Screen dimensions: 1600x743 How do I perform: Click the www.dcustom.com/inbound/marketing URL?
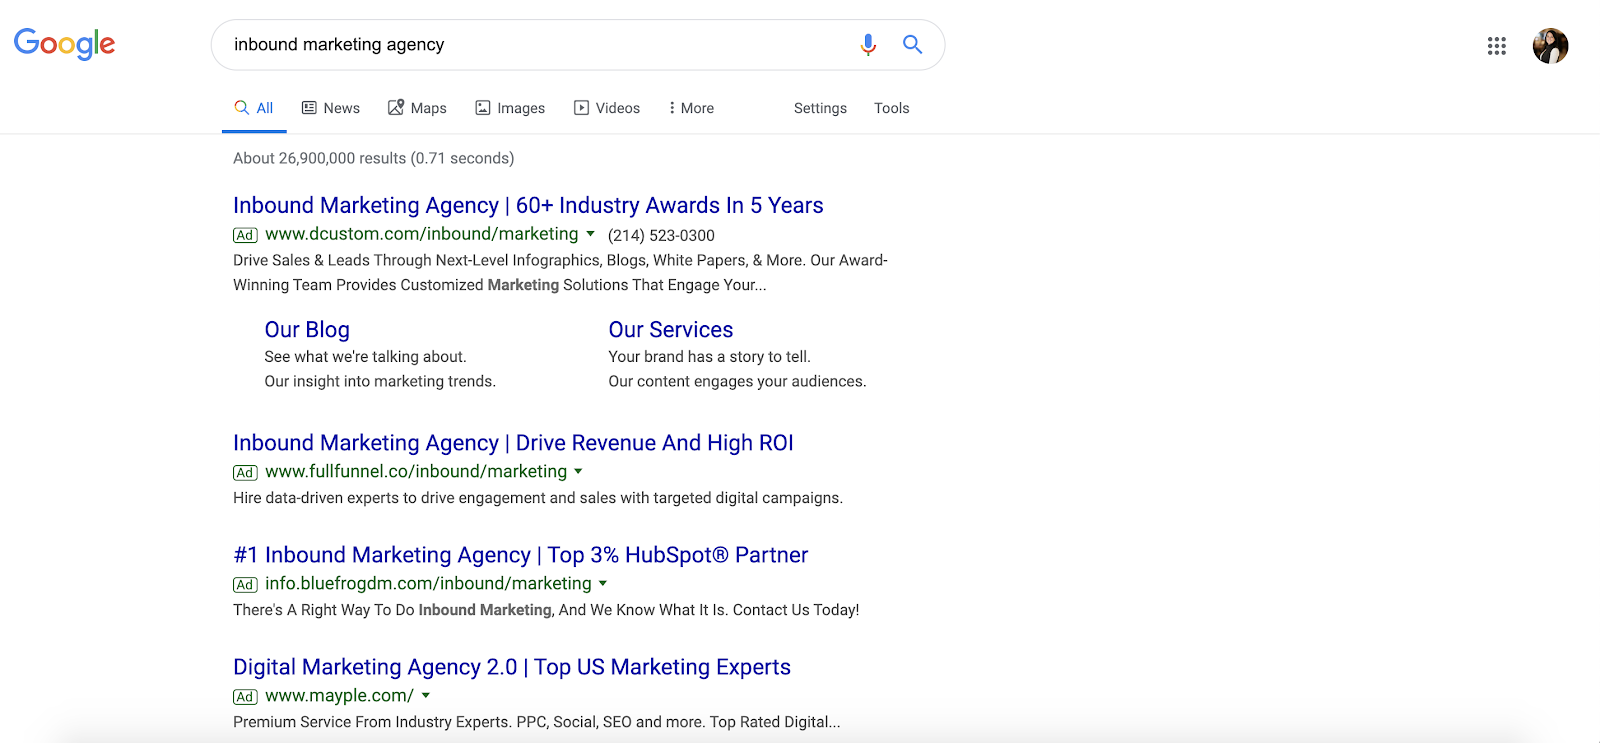pos(422,234)
